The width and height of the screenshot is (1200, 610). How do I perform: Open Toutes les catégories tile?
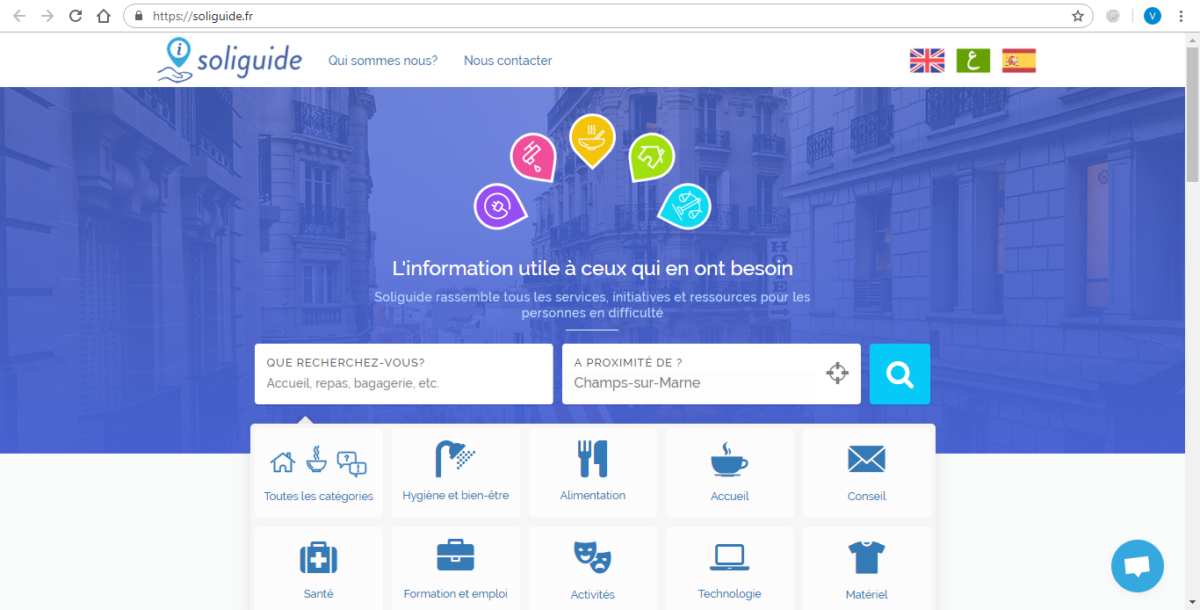pos(318,473)
